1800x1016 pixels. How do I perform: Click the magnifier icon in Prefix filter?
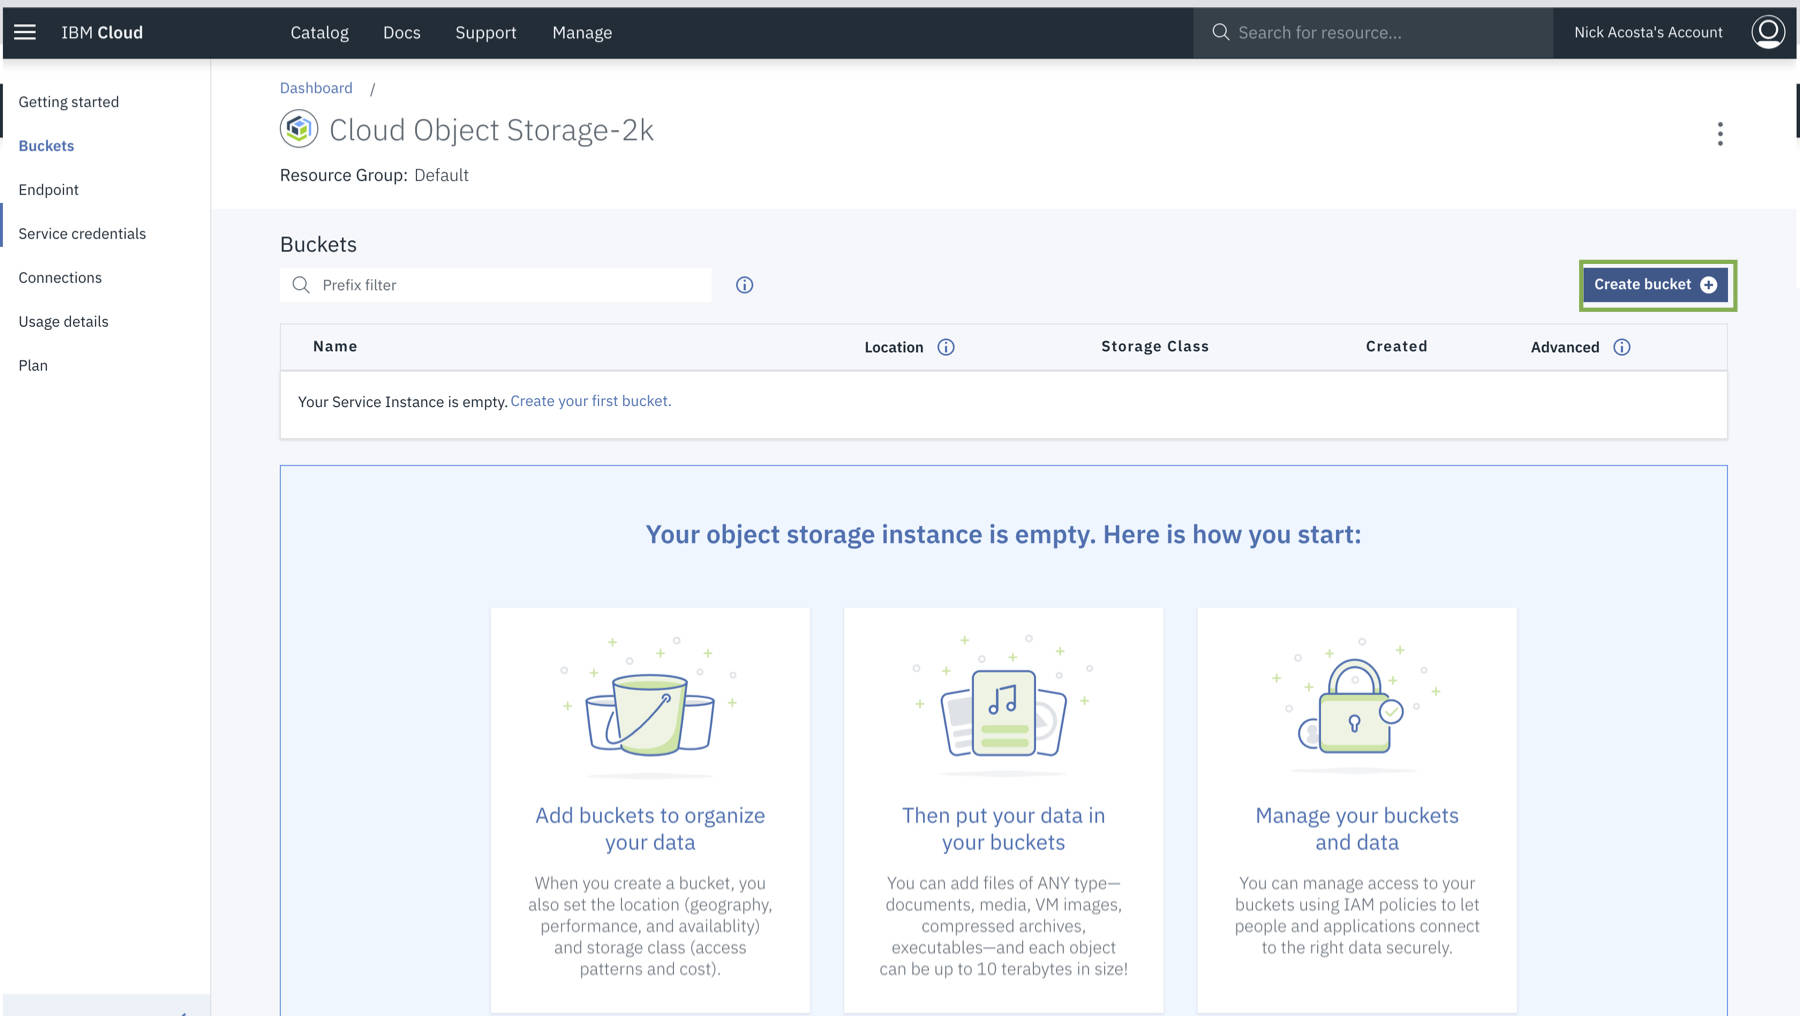301,285
